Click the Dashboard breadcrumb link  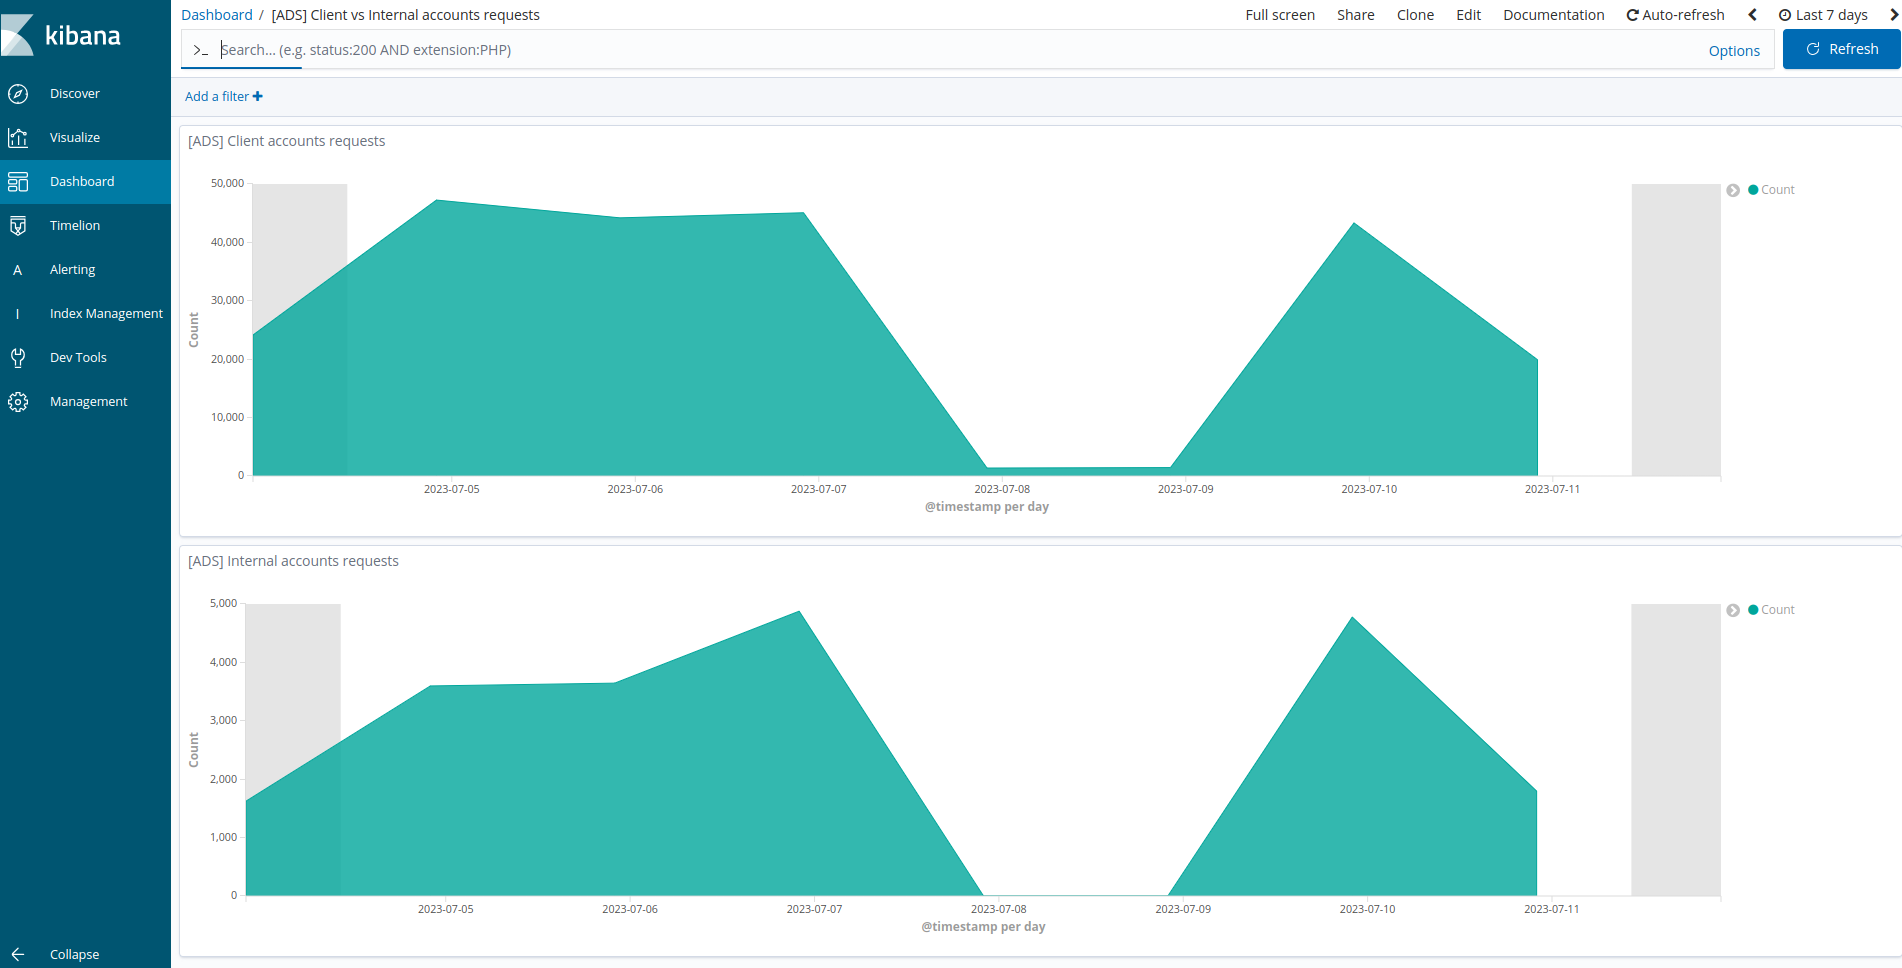coord(217,15)
